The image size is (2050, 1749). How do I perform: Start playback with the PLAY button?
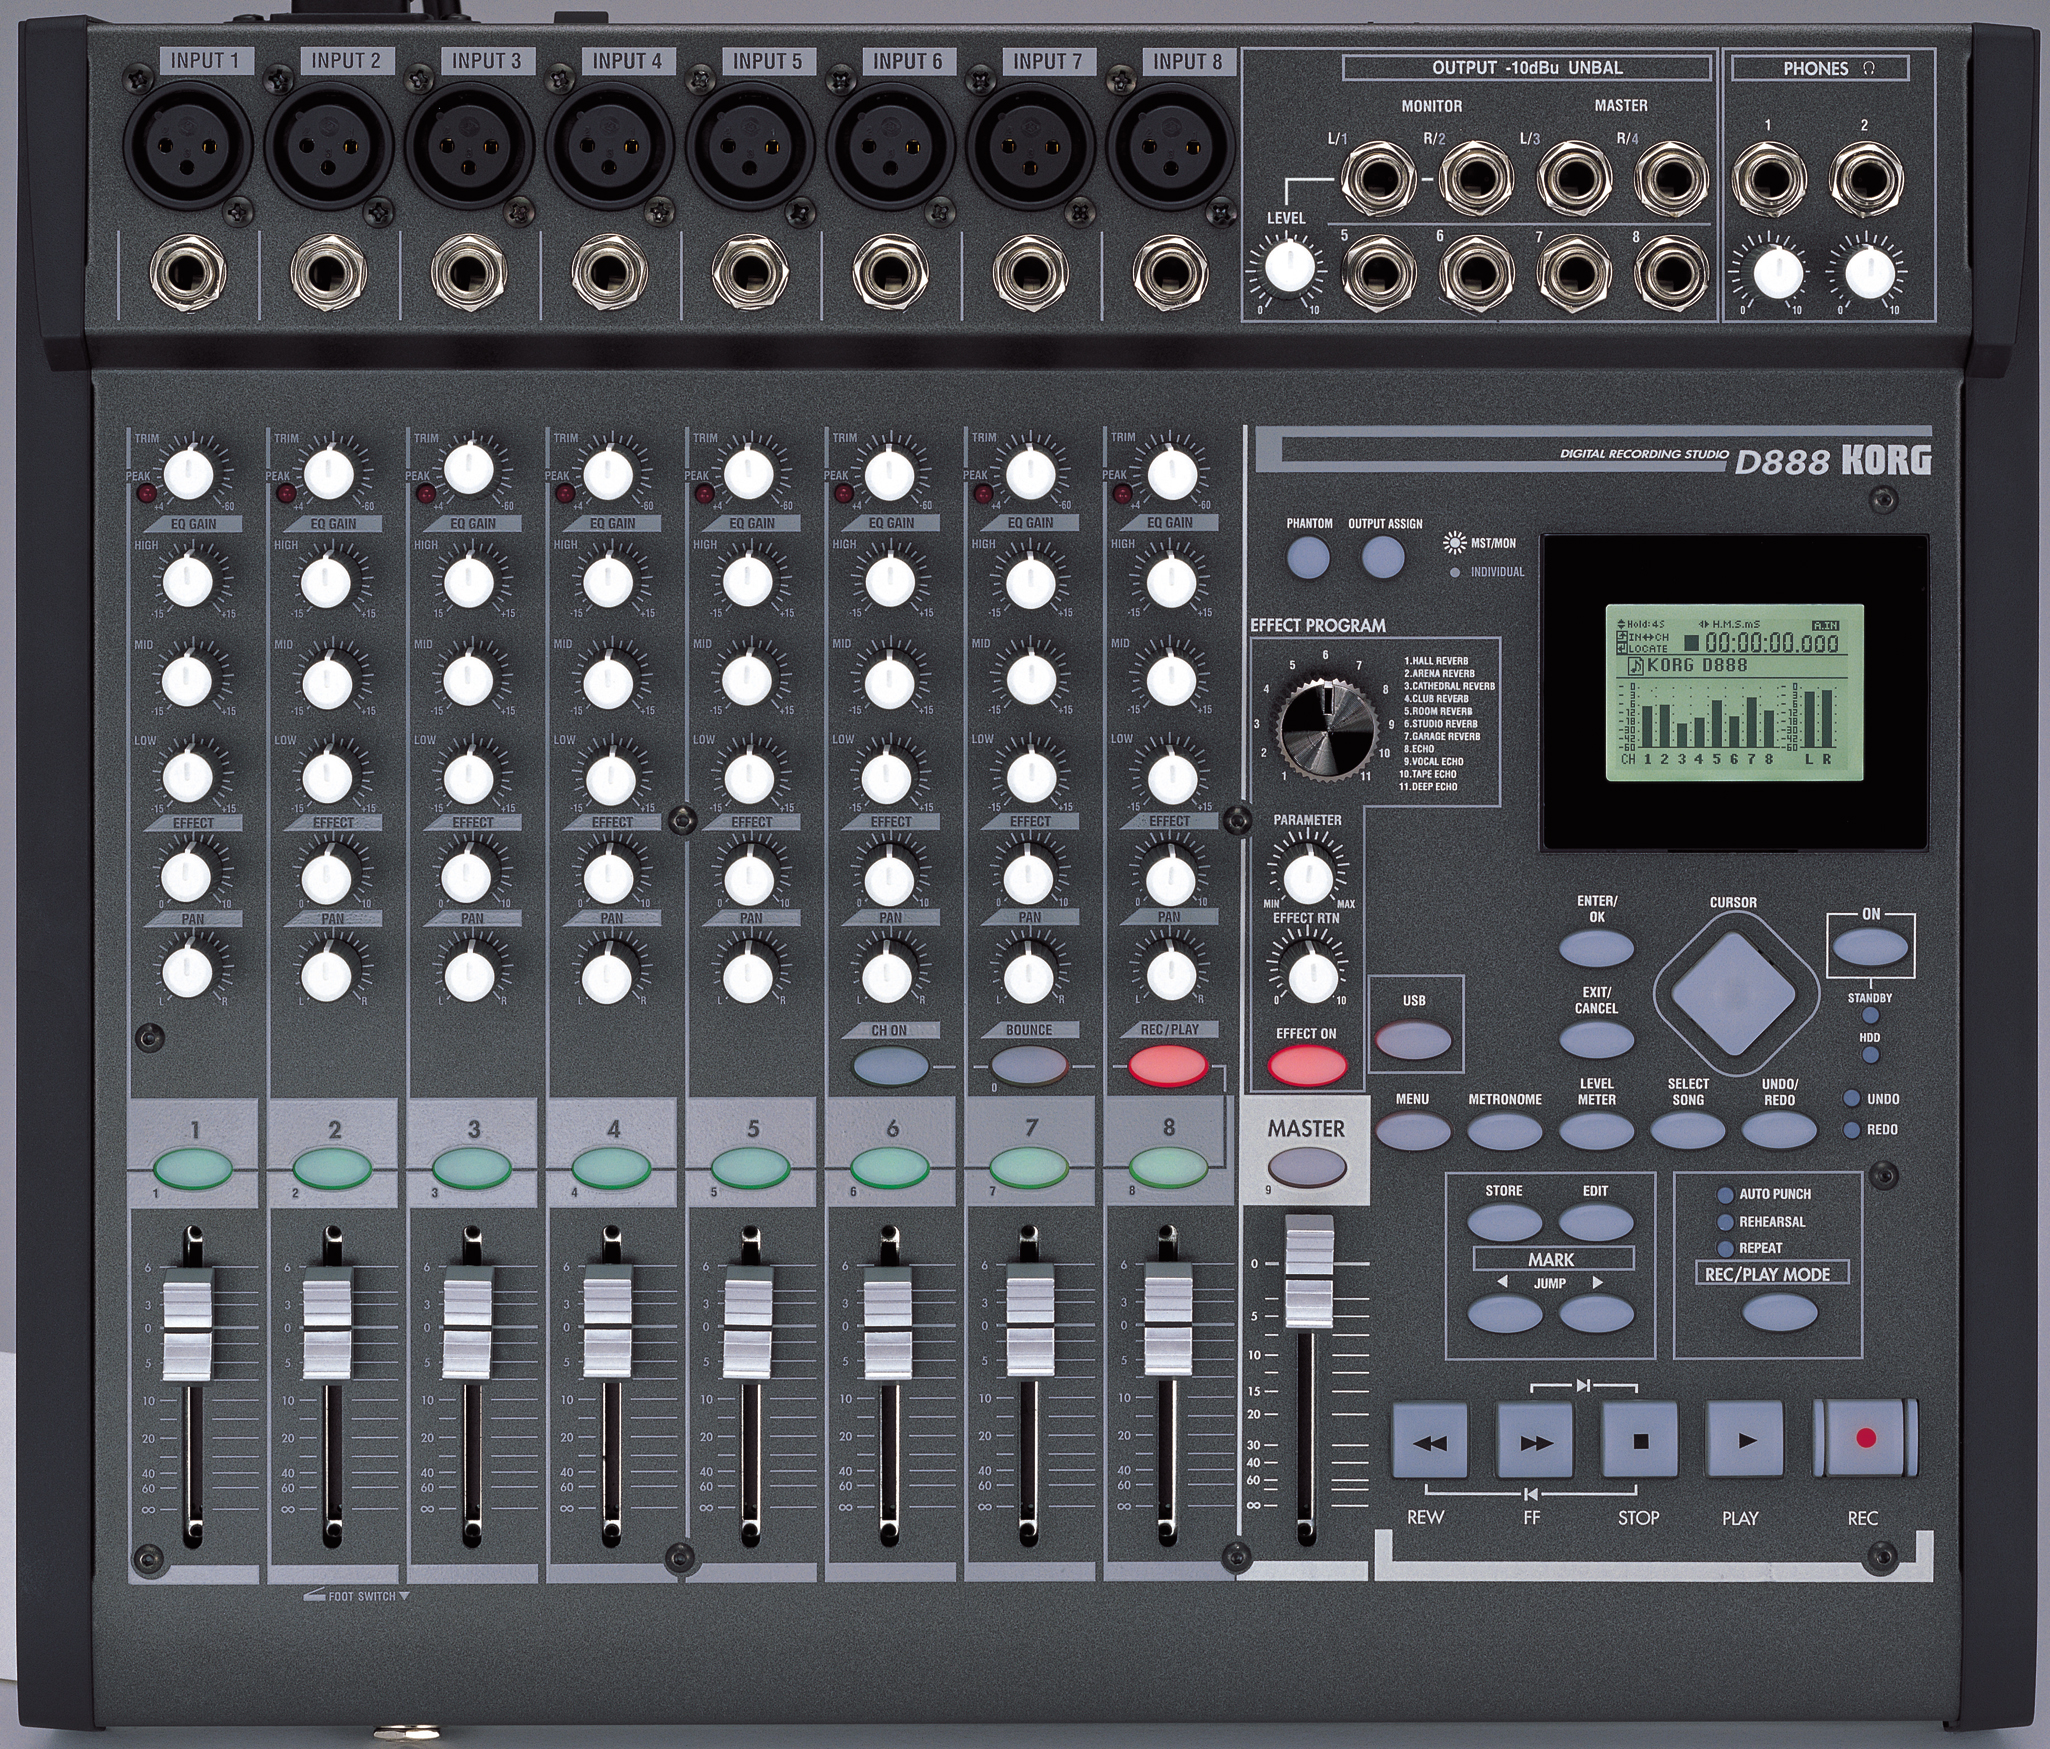(x=1745, y=1440)
